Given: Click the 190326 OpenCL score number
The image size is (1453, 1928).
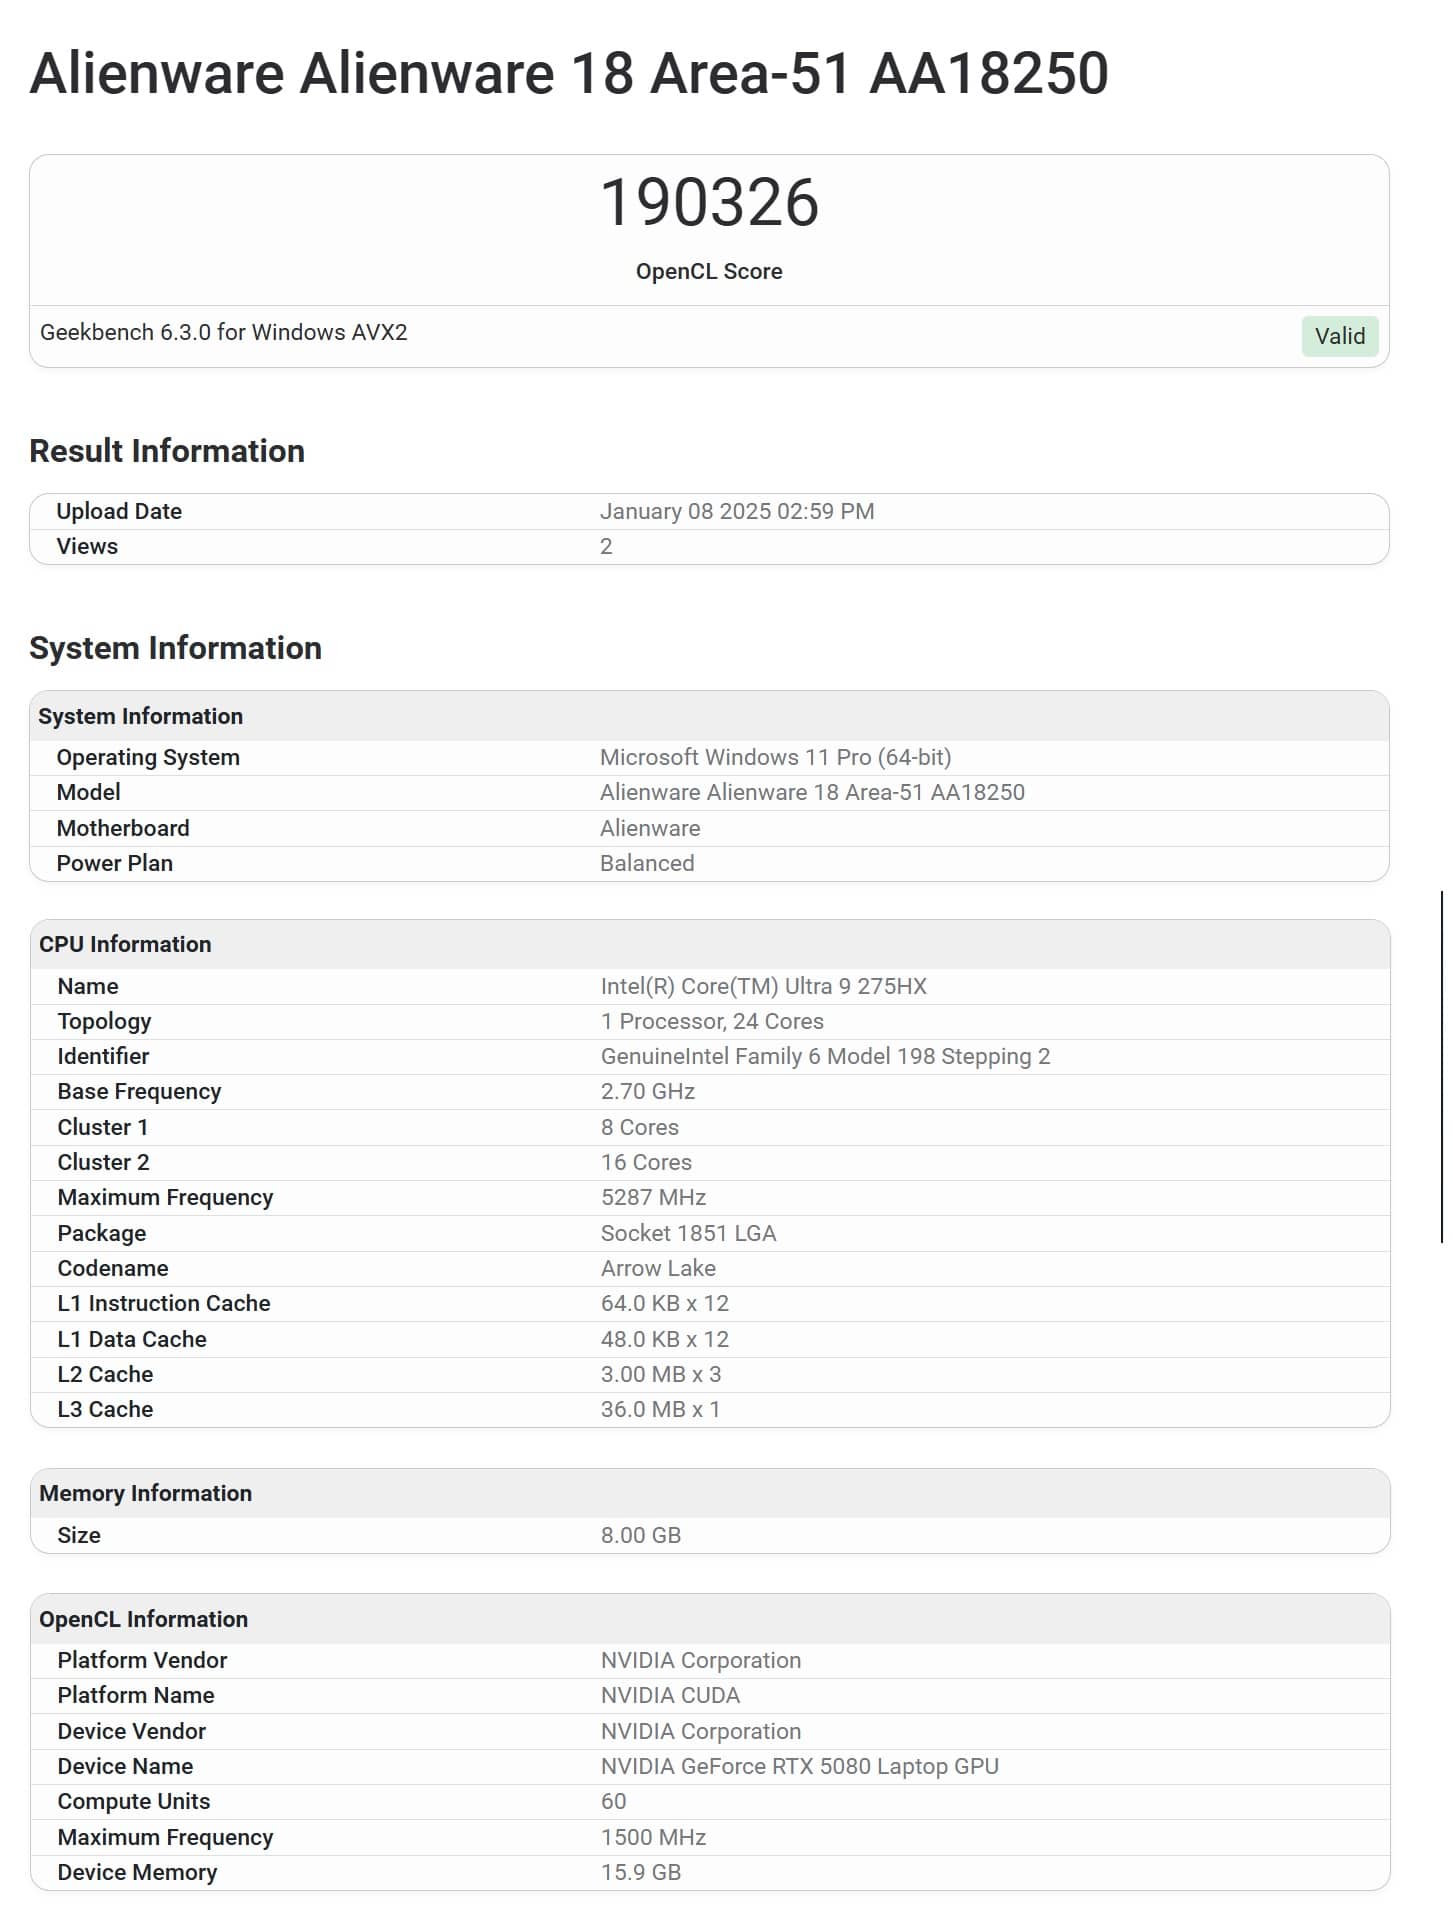Looking at the screenshot, I should [709, 202].
